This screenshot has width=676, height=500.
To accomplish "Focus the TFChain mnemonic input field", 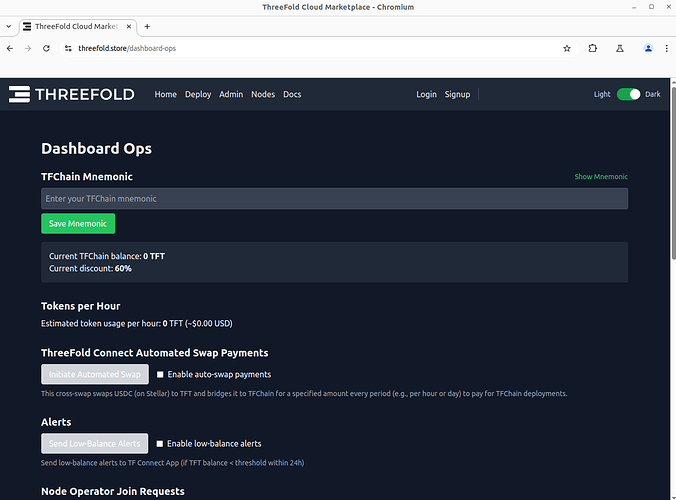I will [335, 199].
